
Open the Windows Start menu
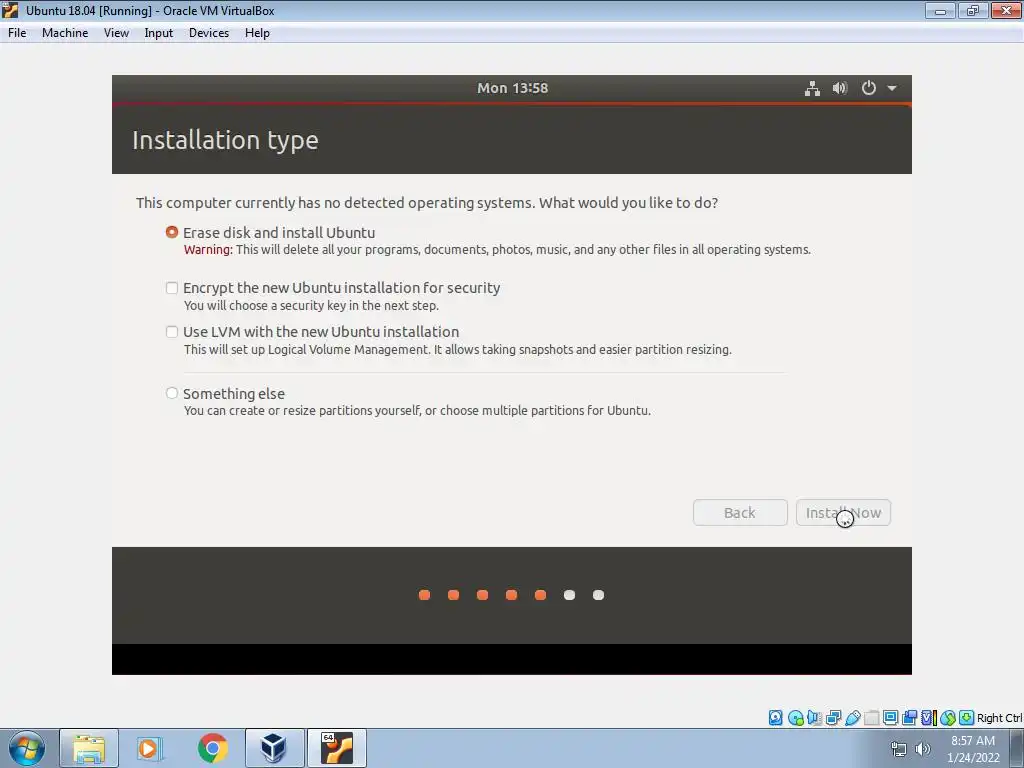pos(27,748)
